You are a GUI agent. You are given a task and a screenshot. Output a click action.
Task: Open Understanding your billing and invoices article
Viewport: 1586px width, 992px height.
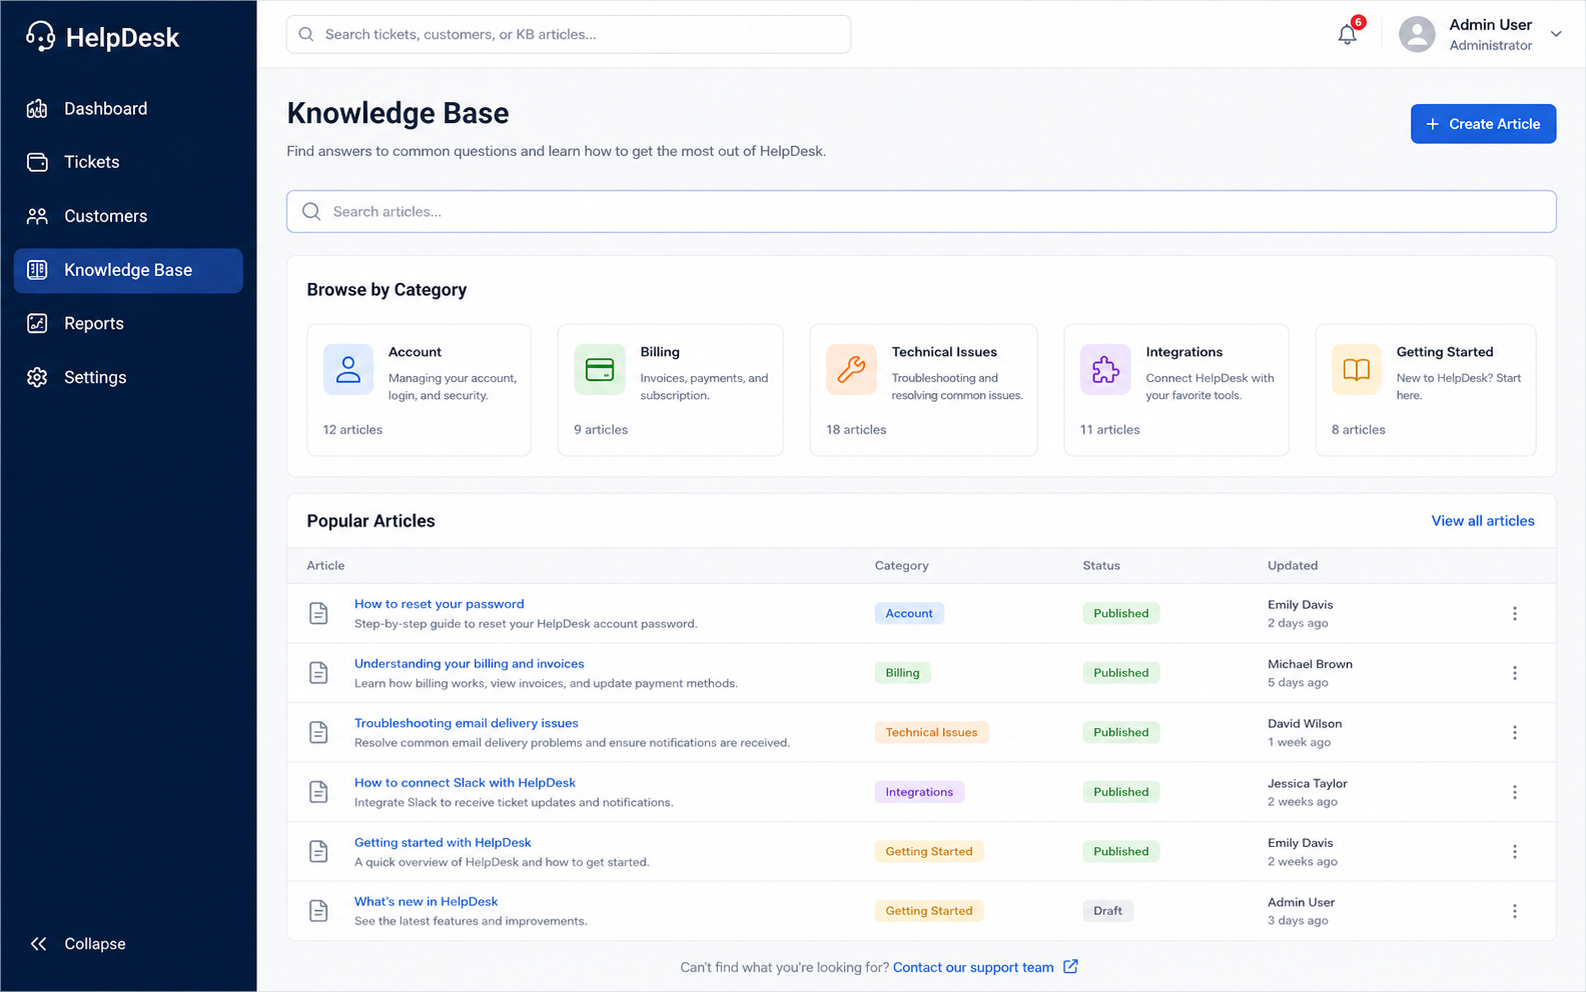click(x=469, y=663)
